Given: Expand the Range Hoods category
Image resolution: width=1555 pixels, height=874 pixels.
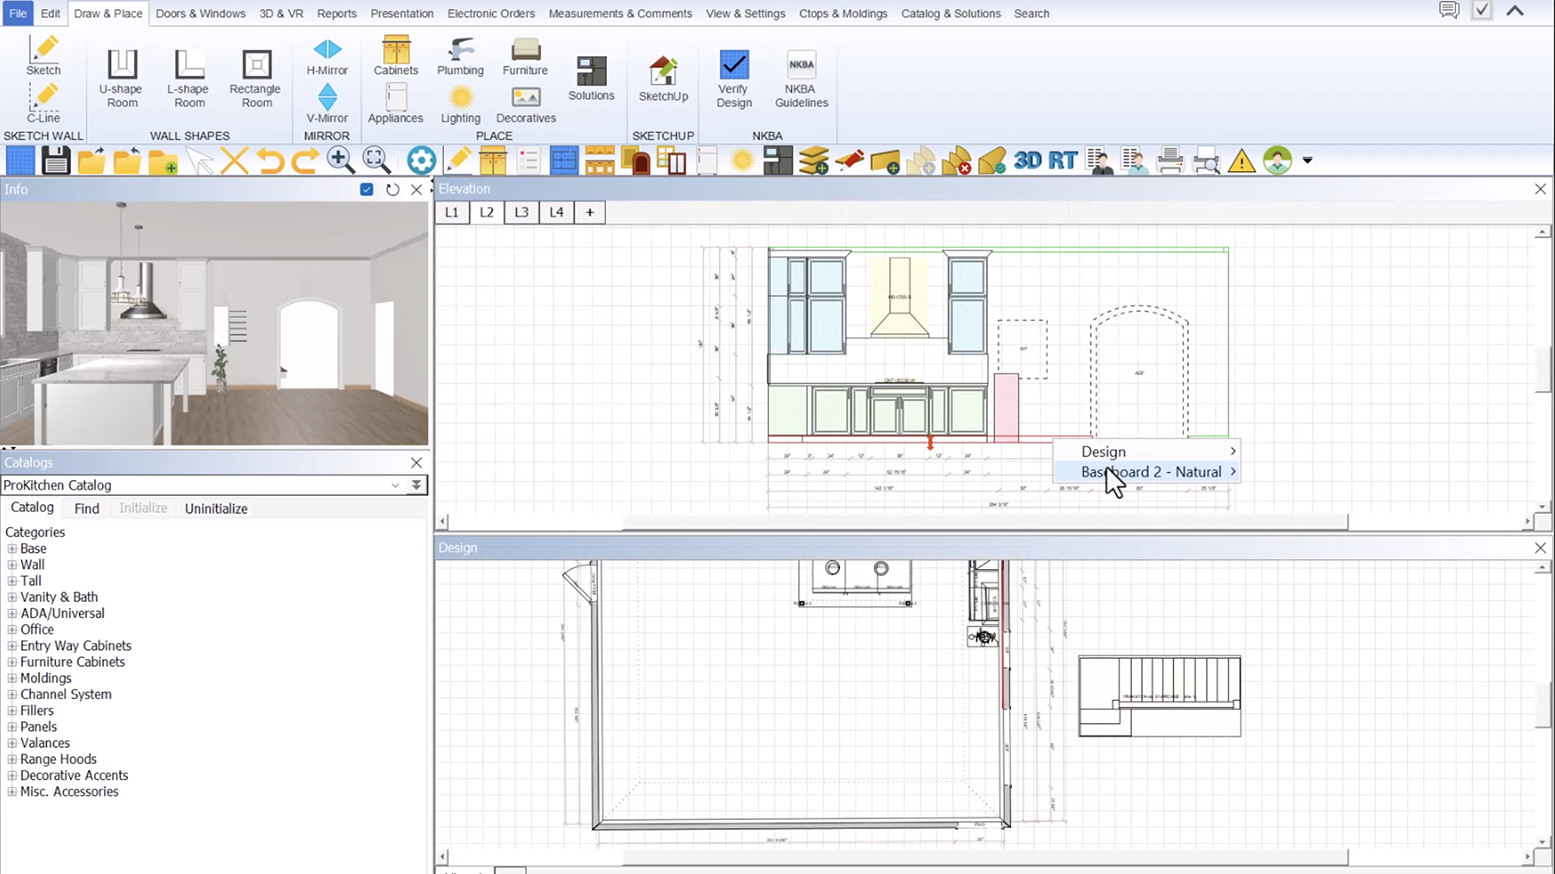Looking at the screenshot, I should [x=12, y=759].
